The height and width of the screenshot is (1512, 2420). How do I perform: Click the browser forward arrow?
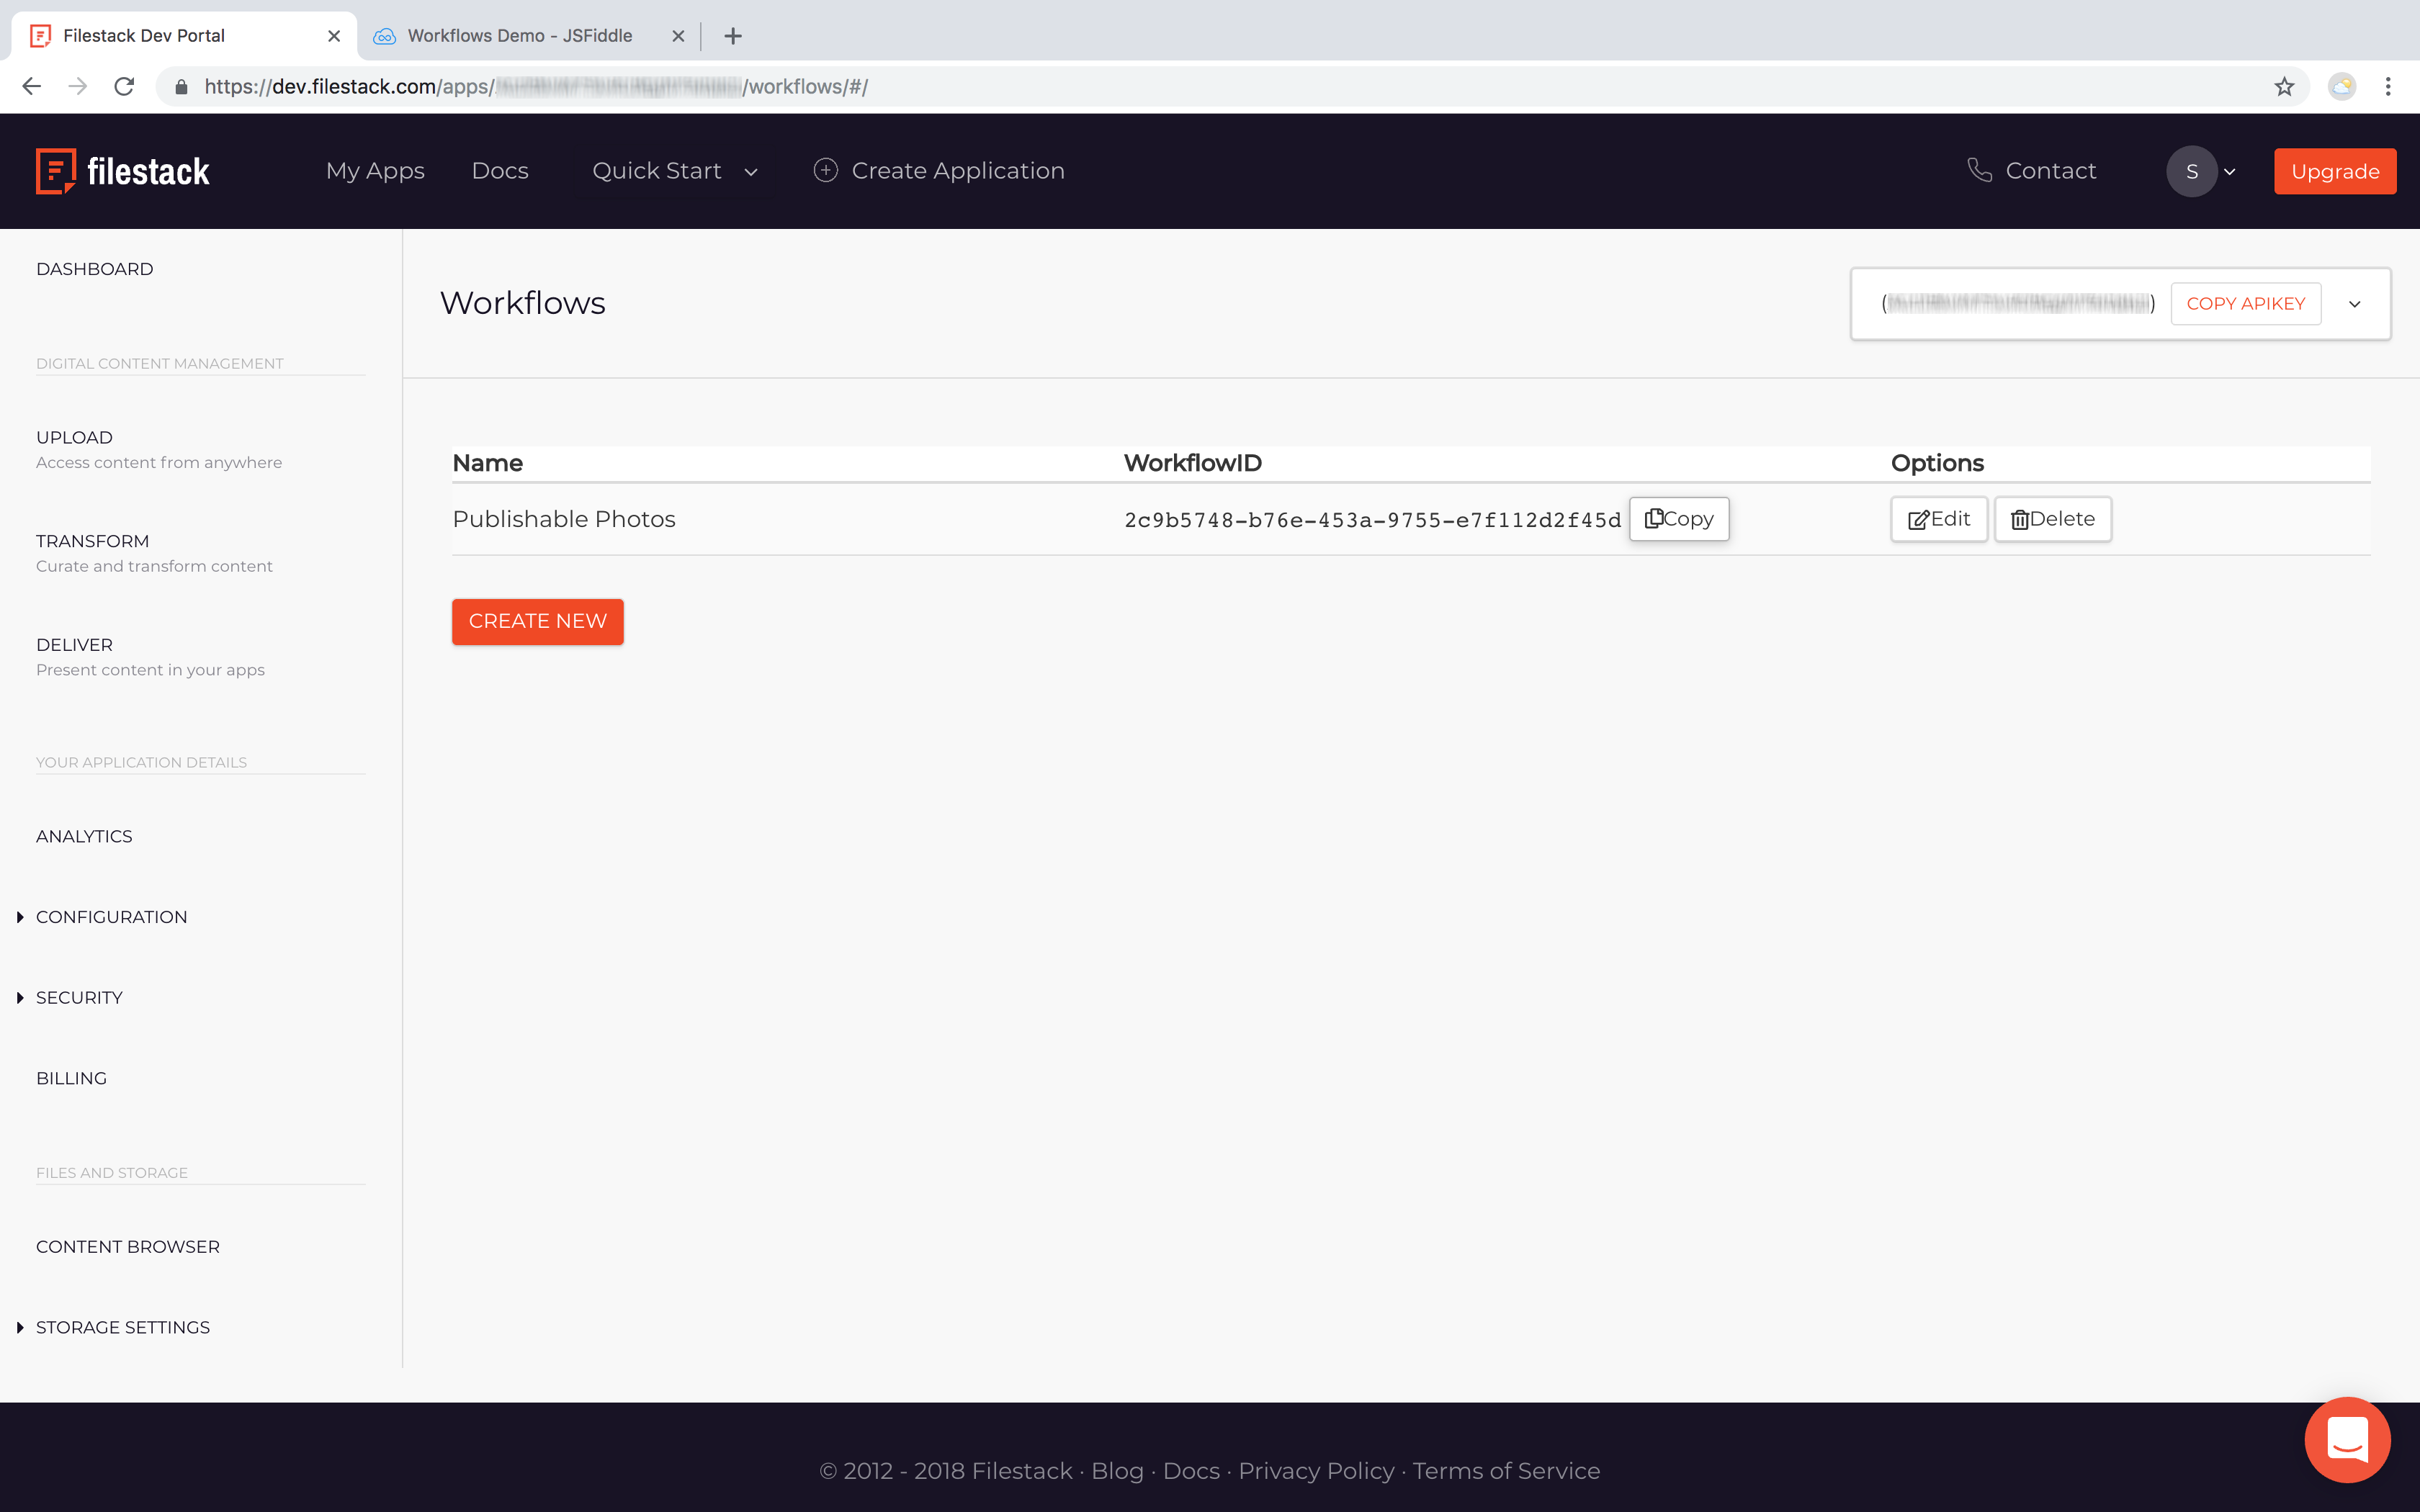point(78,87)
